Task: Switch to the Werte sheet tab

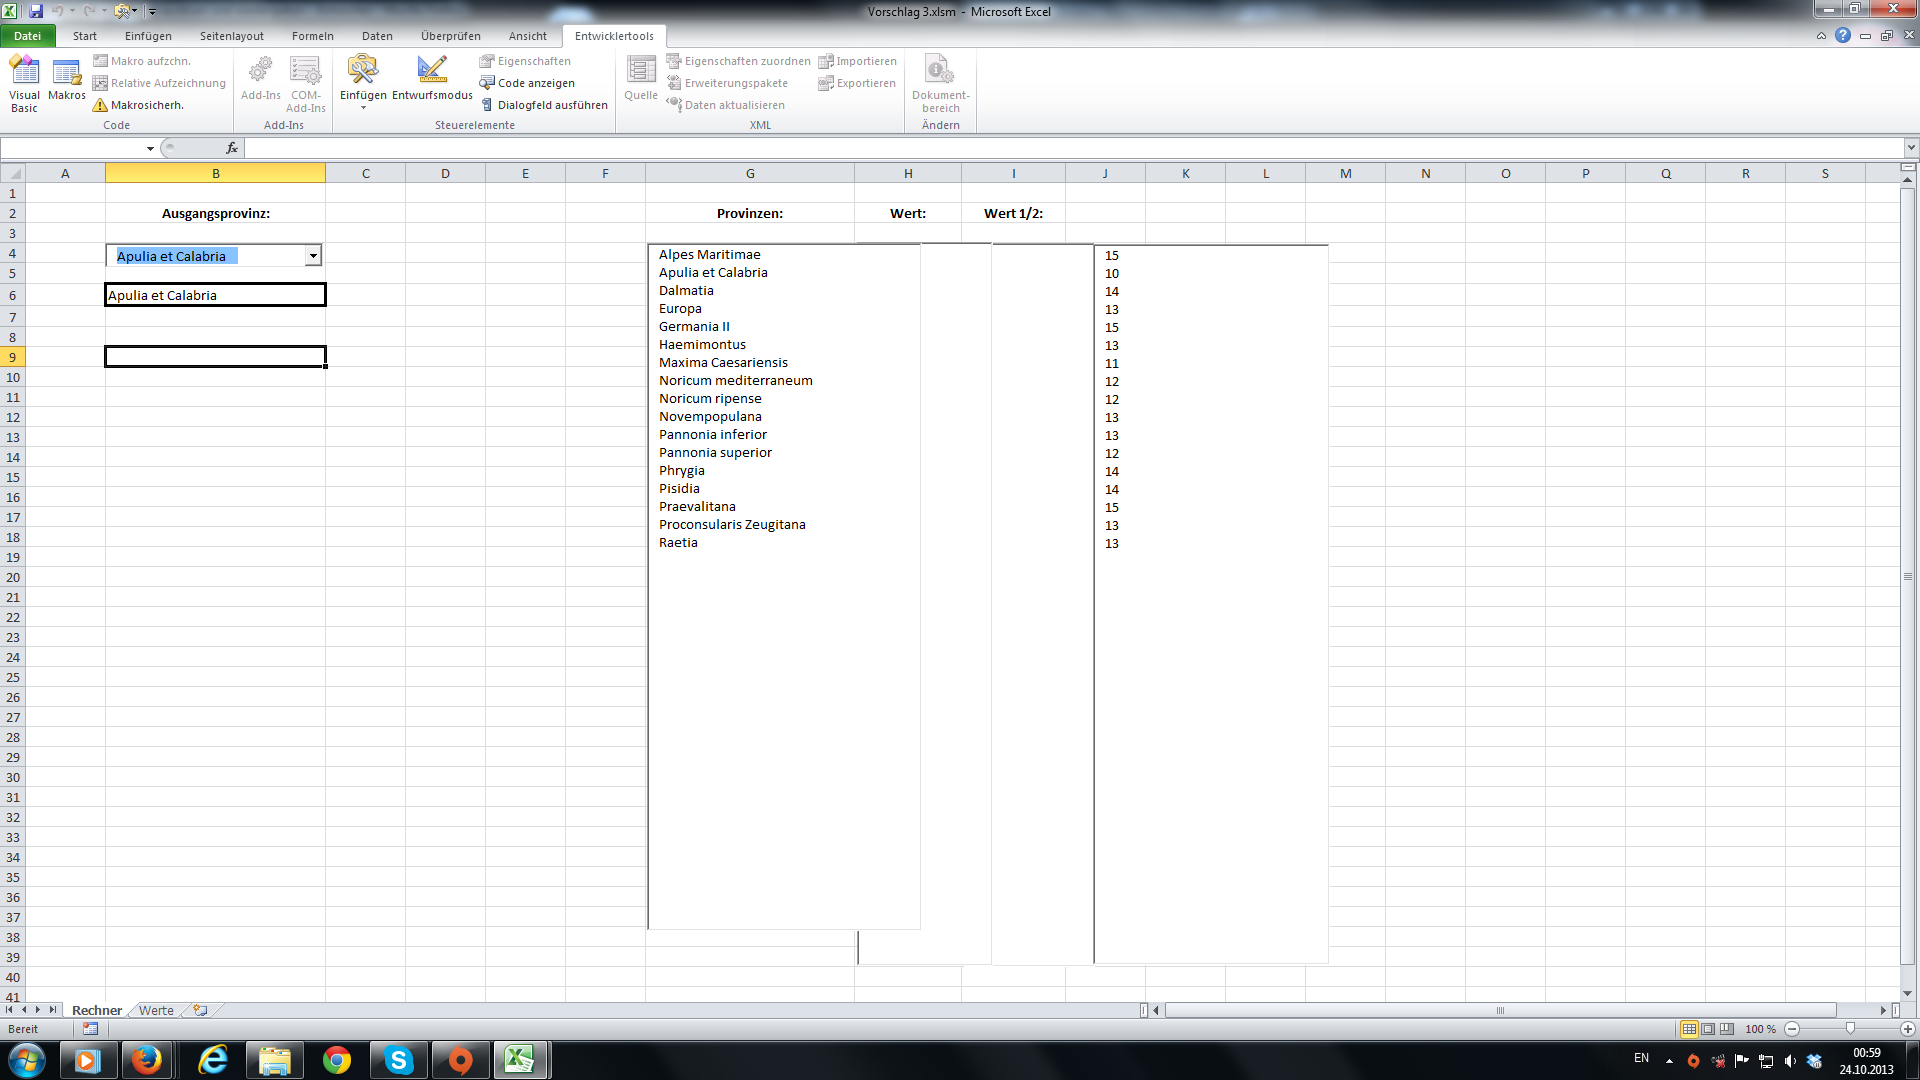Action: 156,1010
